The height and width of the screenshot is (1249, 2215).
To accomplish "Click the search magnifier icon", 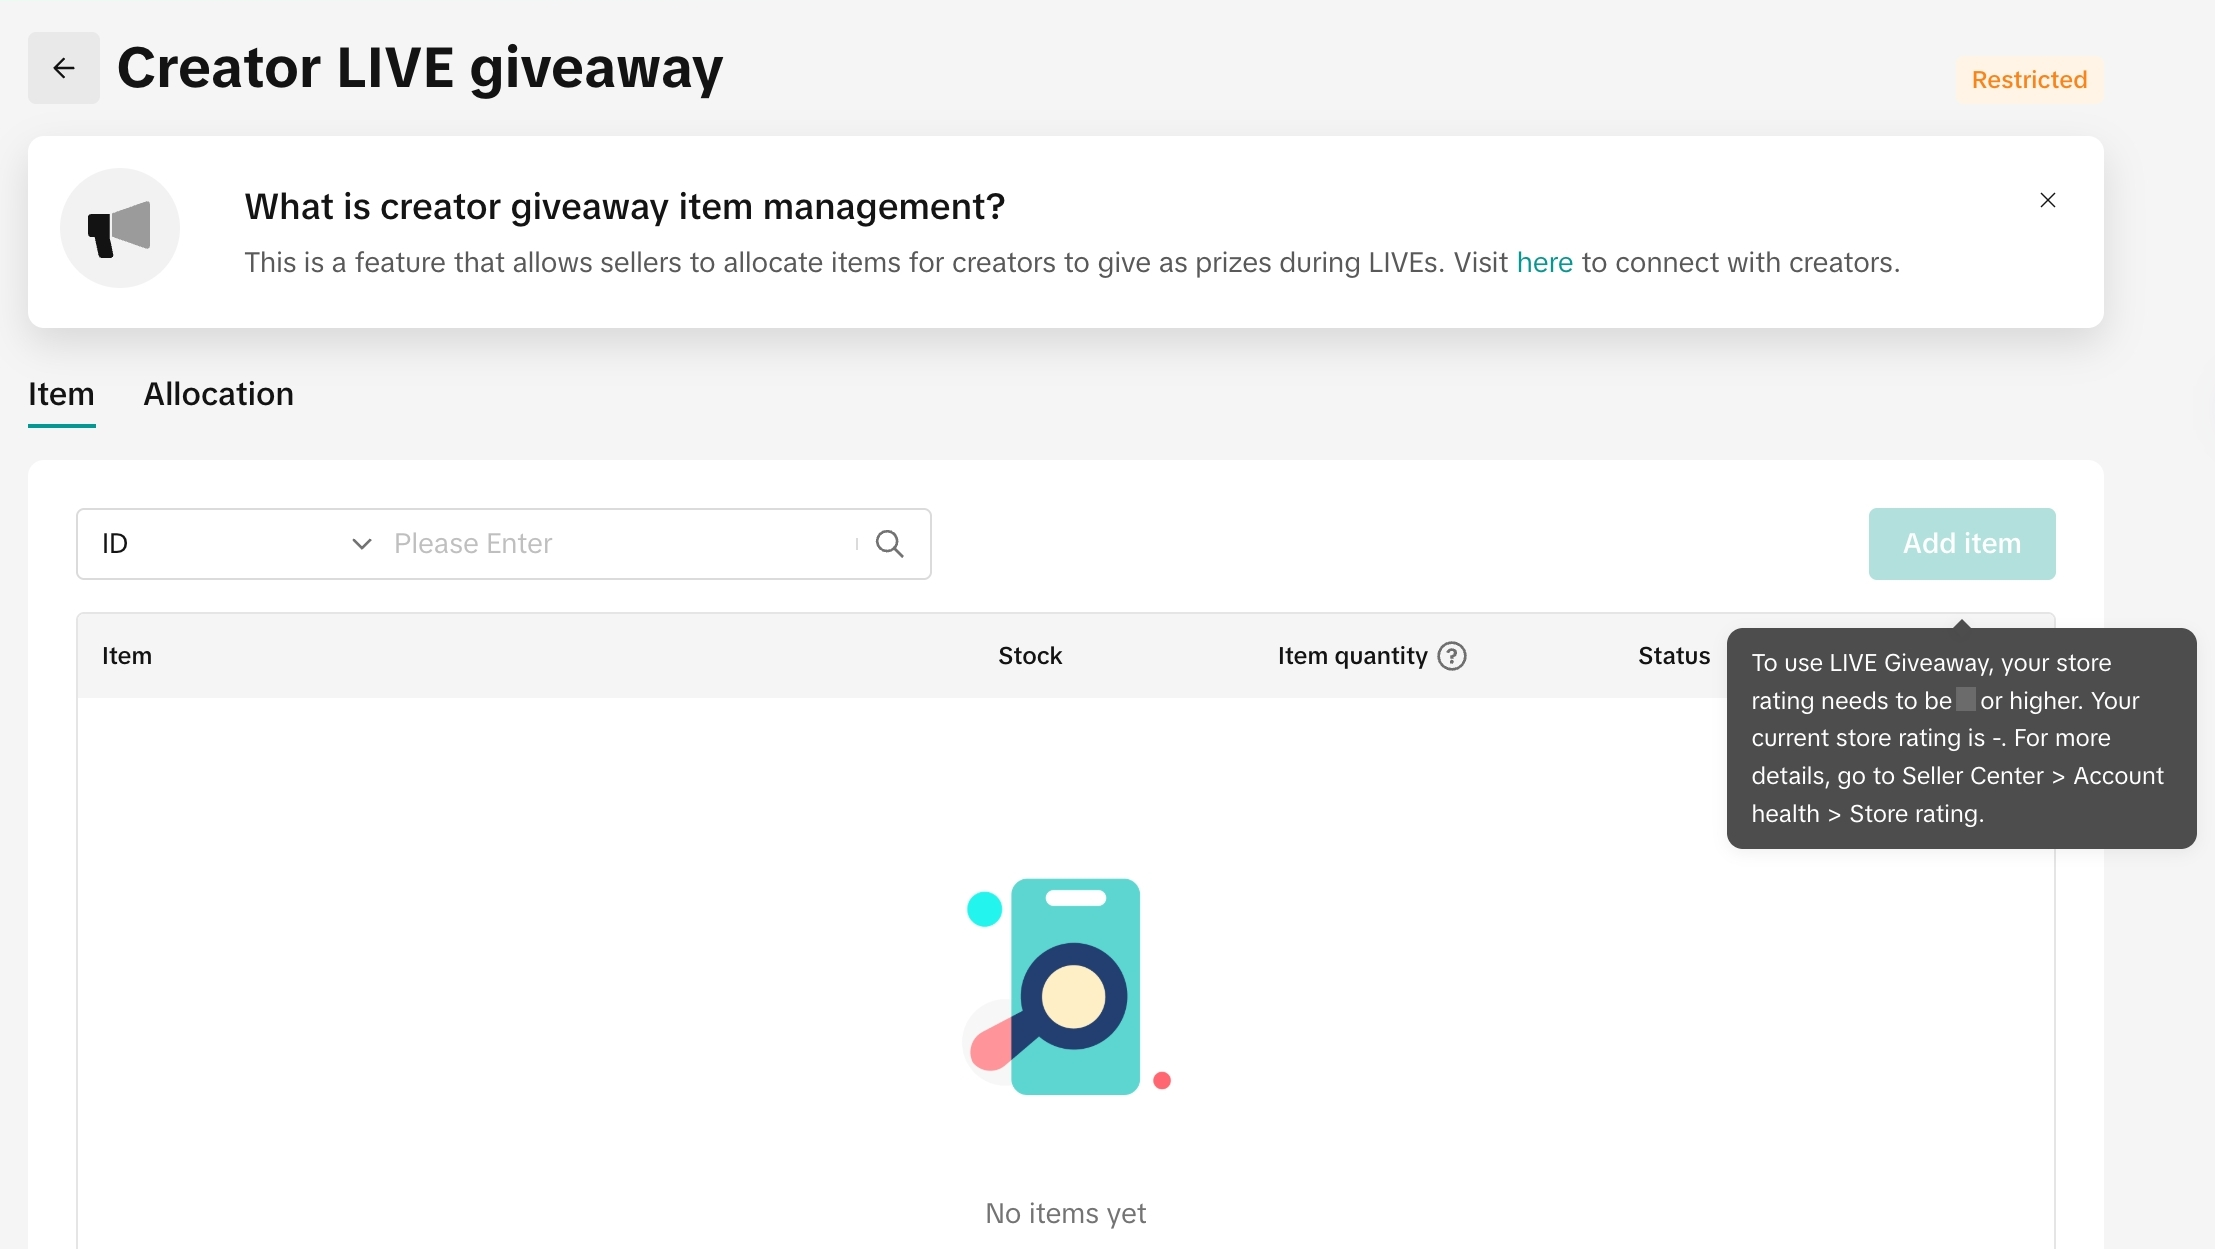I will (889, 544).
